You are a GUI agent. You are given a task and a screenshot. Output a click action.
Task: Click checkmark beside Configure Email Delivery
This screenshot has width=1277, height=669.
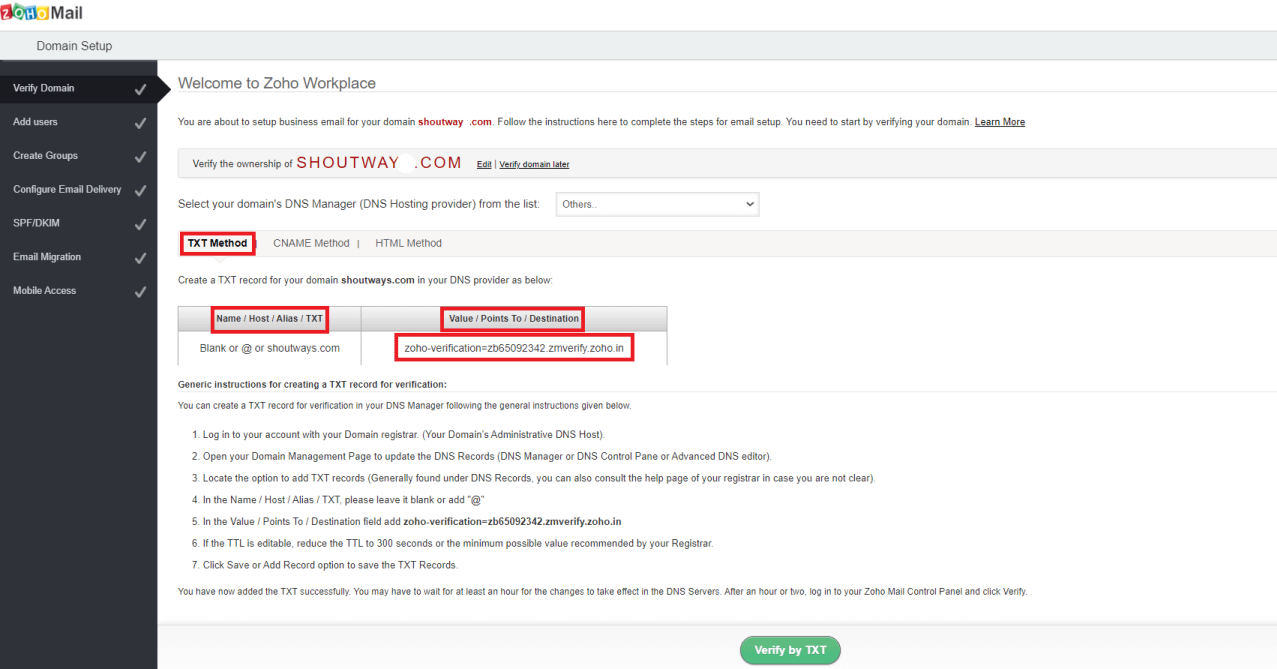tap(140, 190)
